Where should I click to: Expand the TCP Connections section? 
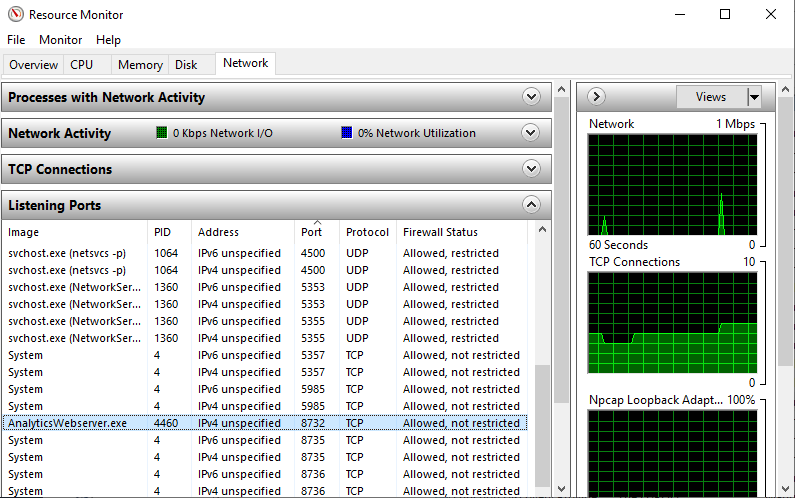(531, 169)
